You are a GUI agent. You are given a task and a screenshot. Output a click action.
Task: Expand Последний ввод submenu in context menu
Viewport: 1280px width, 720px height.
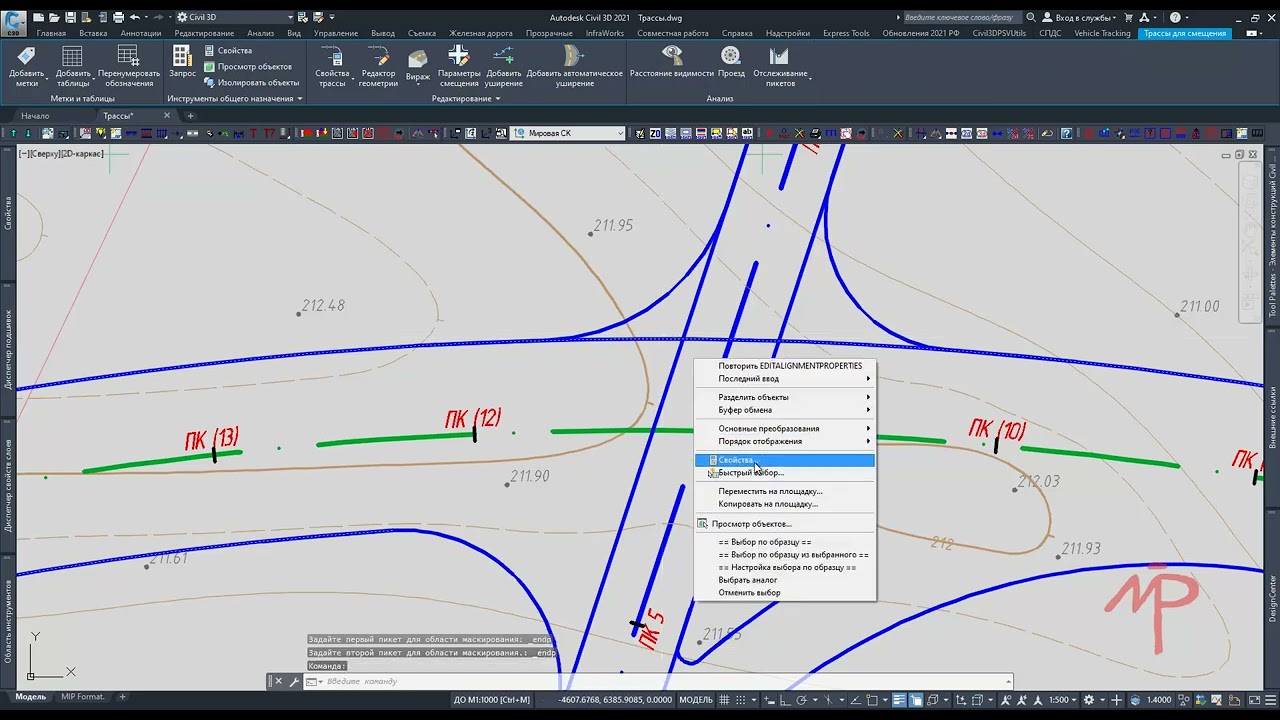pos(785,379)
